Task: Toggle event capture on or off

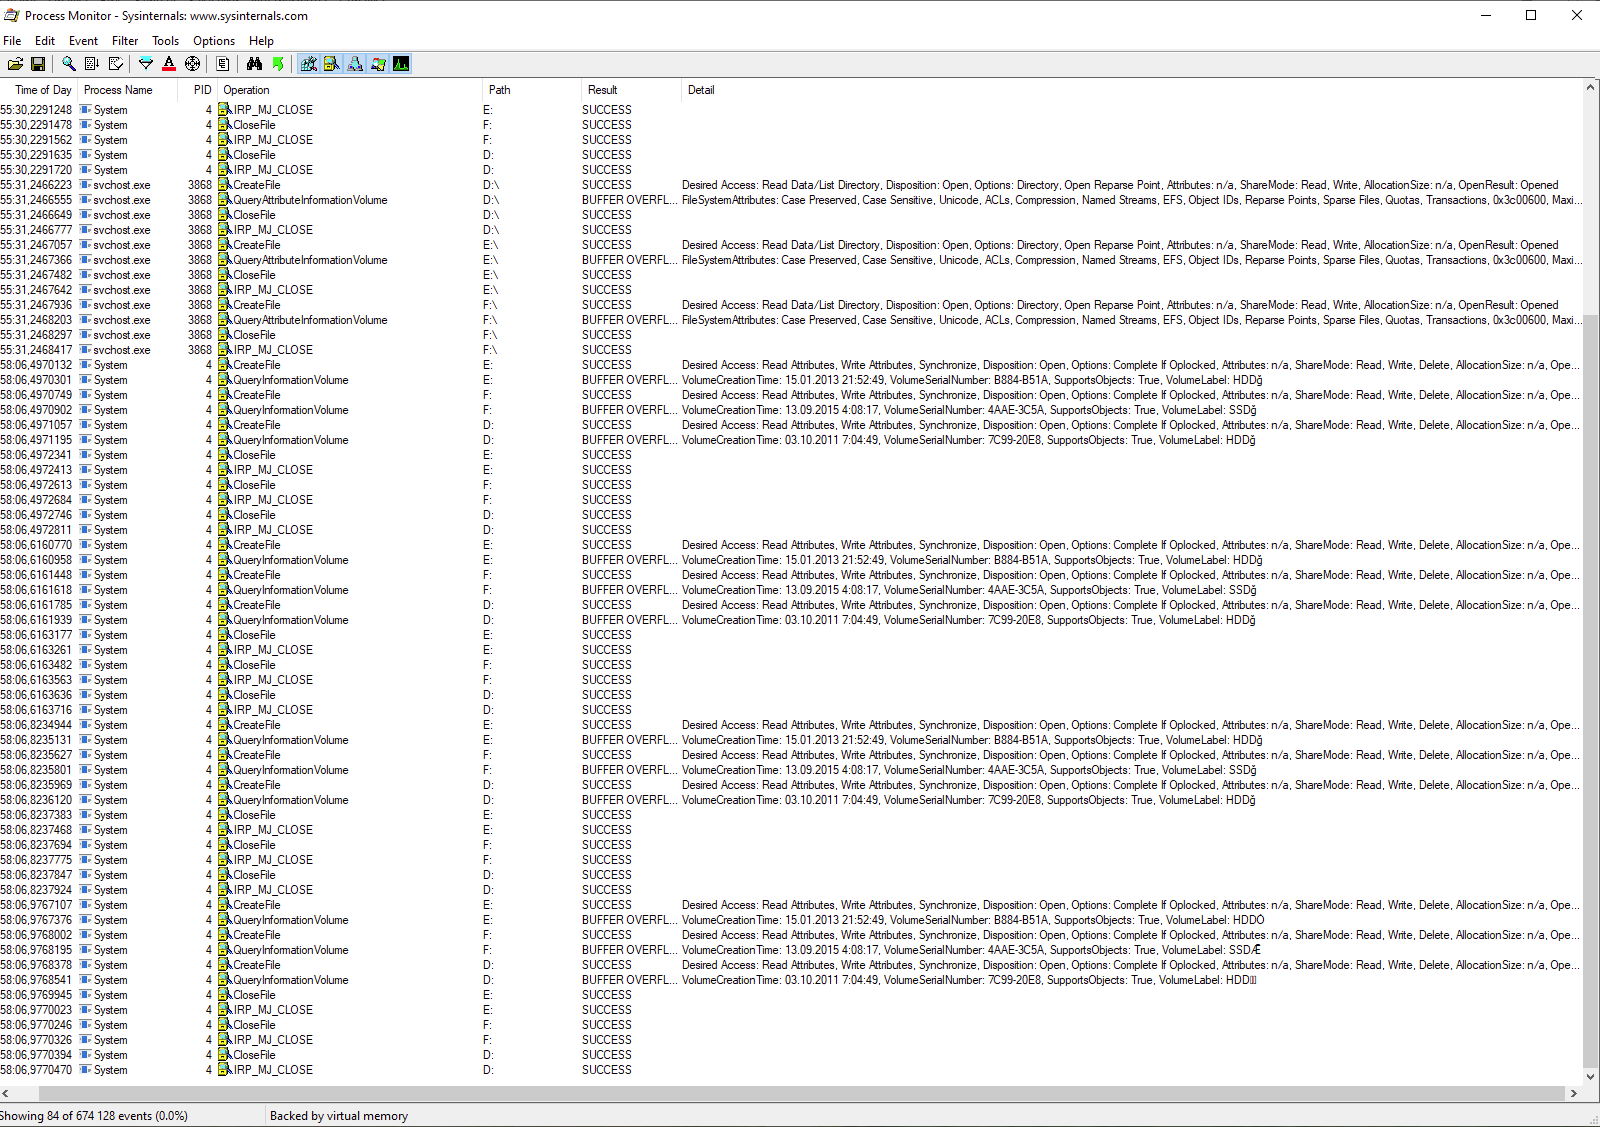Action: [x=68, y=63]
